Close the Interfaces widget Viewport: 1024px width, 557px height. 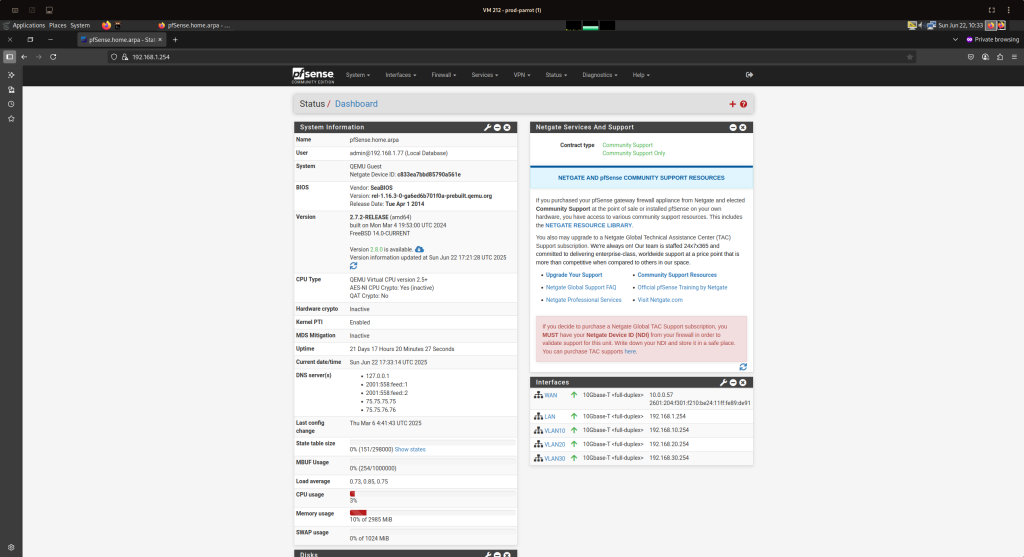tap(743, 383)
